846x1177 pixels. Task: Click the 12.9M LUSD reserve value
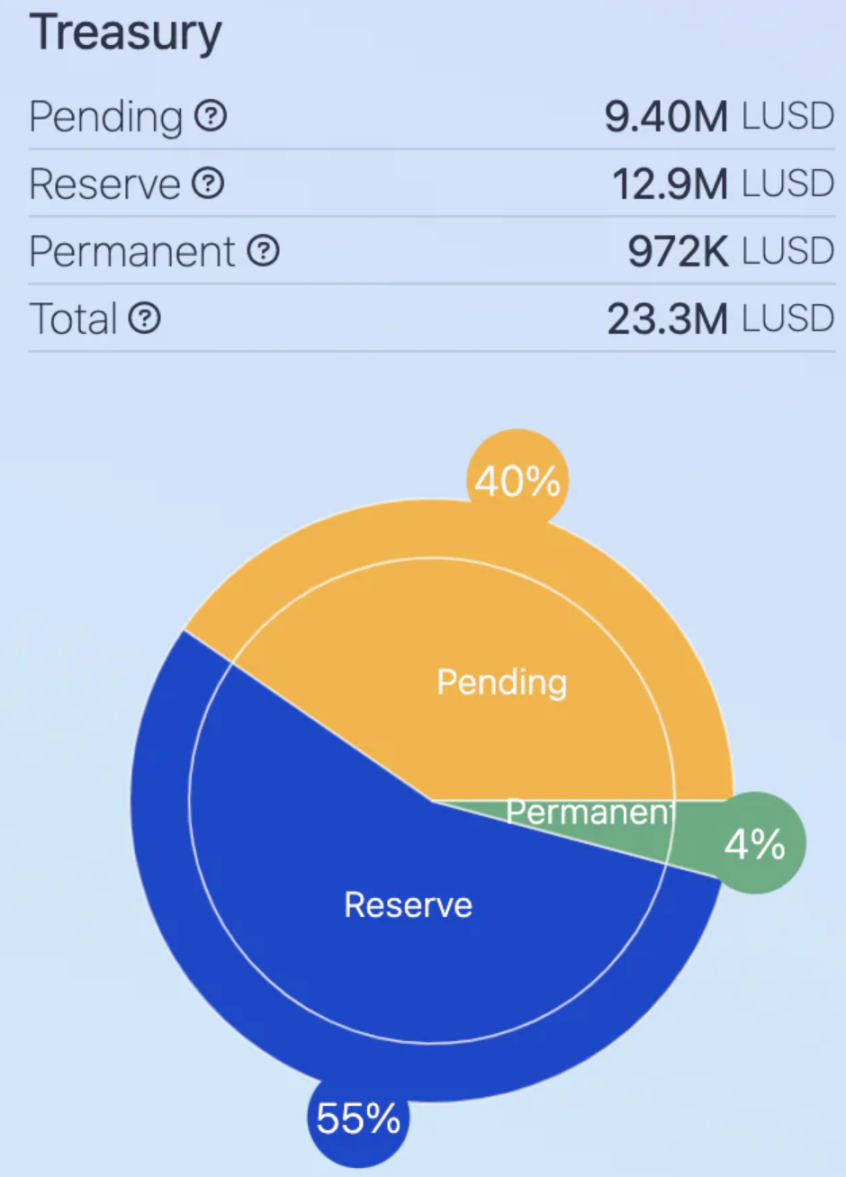pos(722,184)
